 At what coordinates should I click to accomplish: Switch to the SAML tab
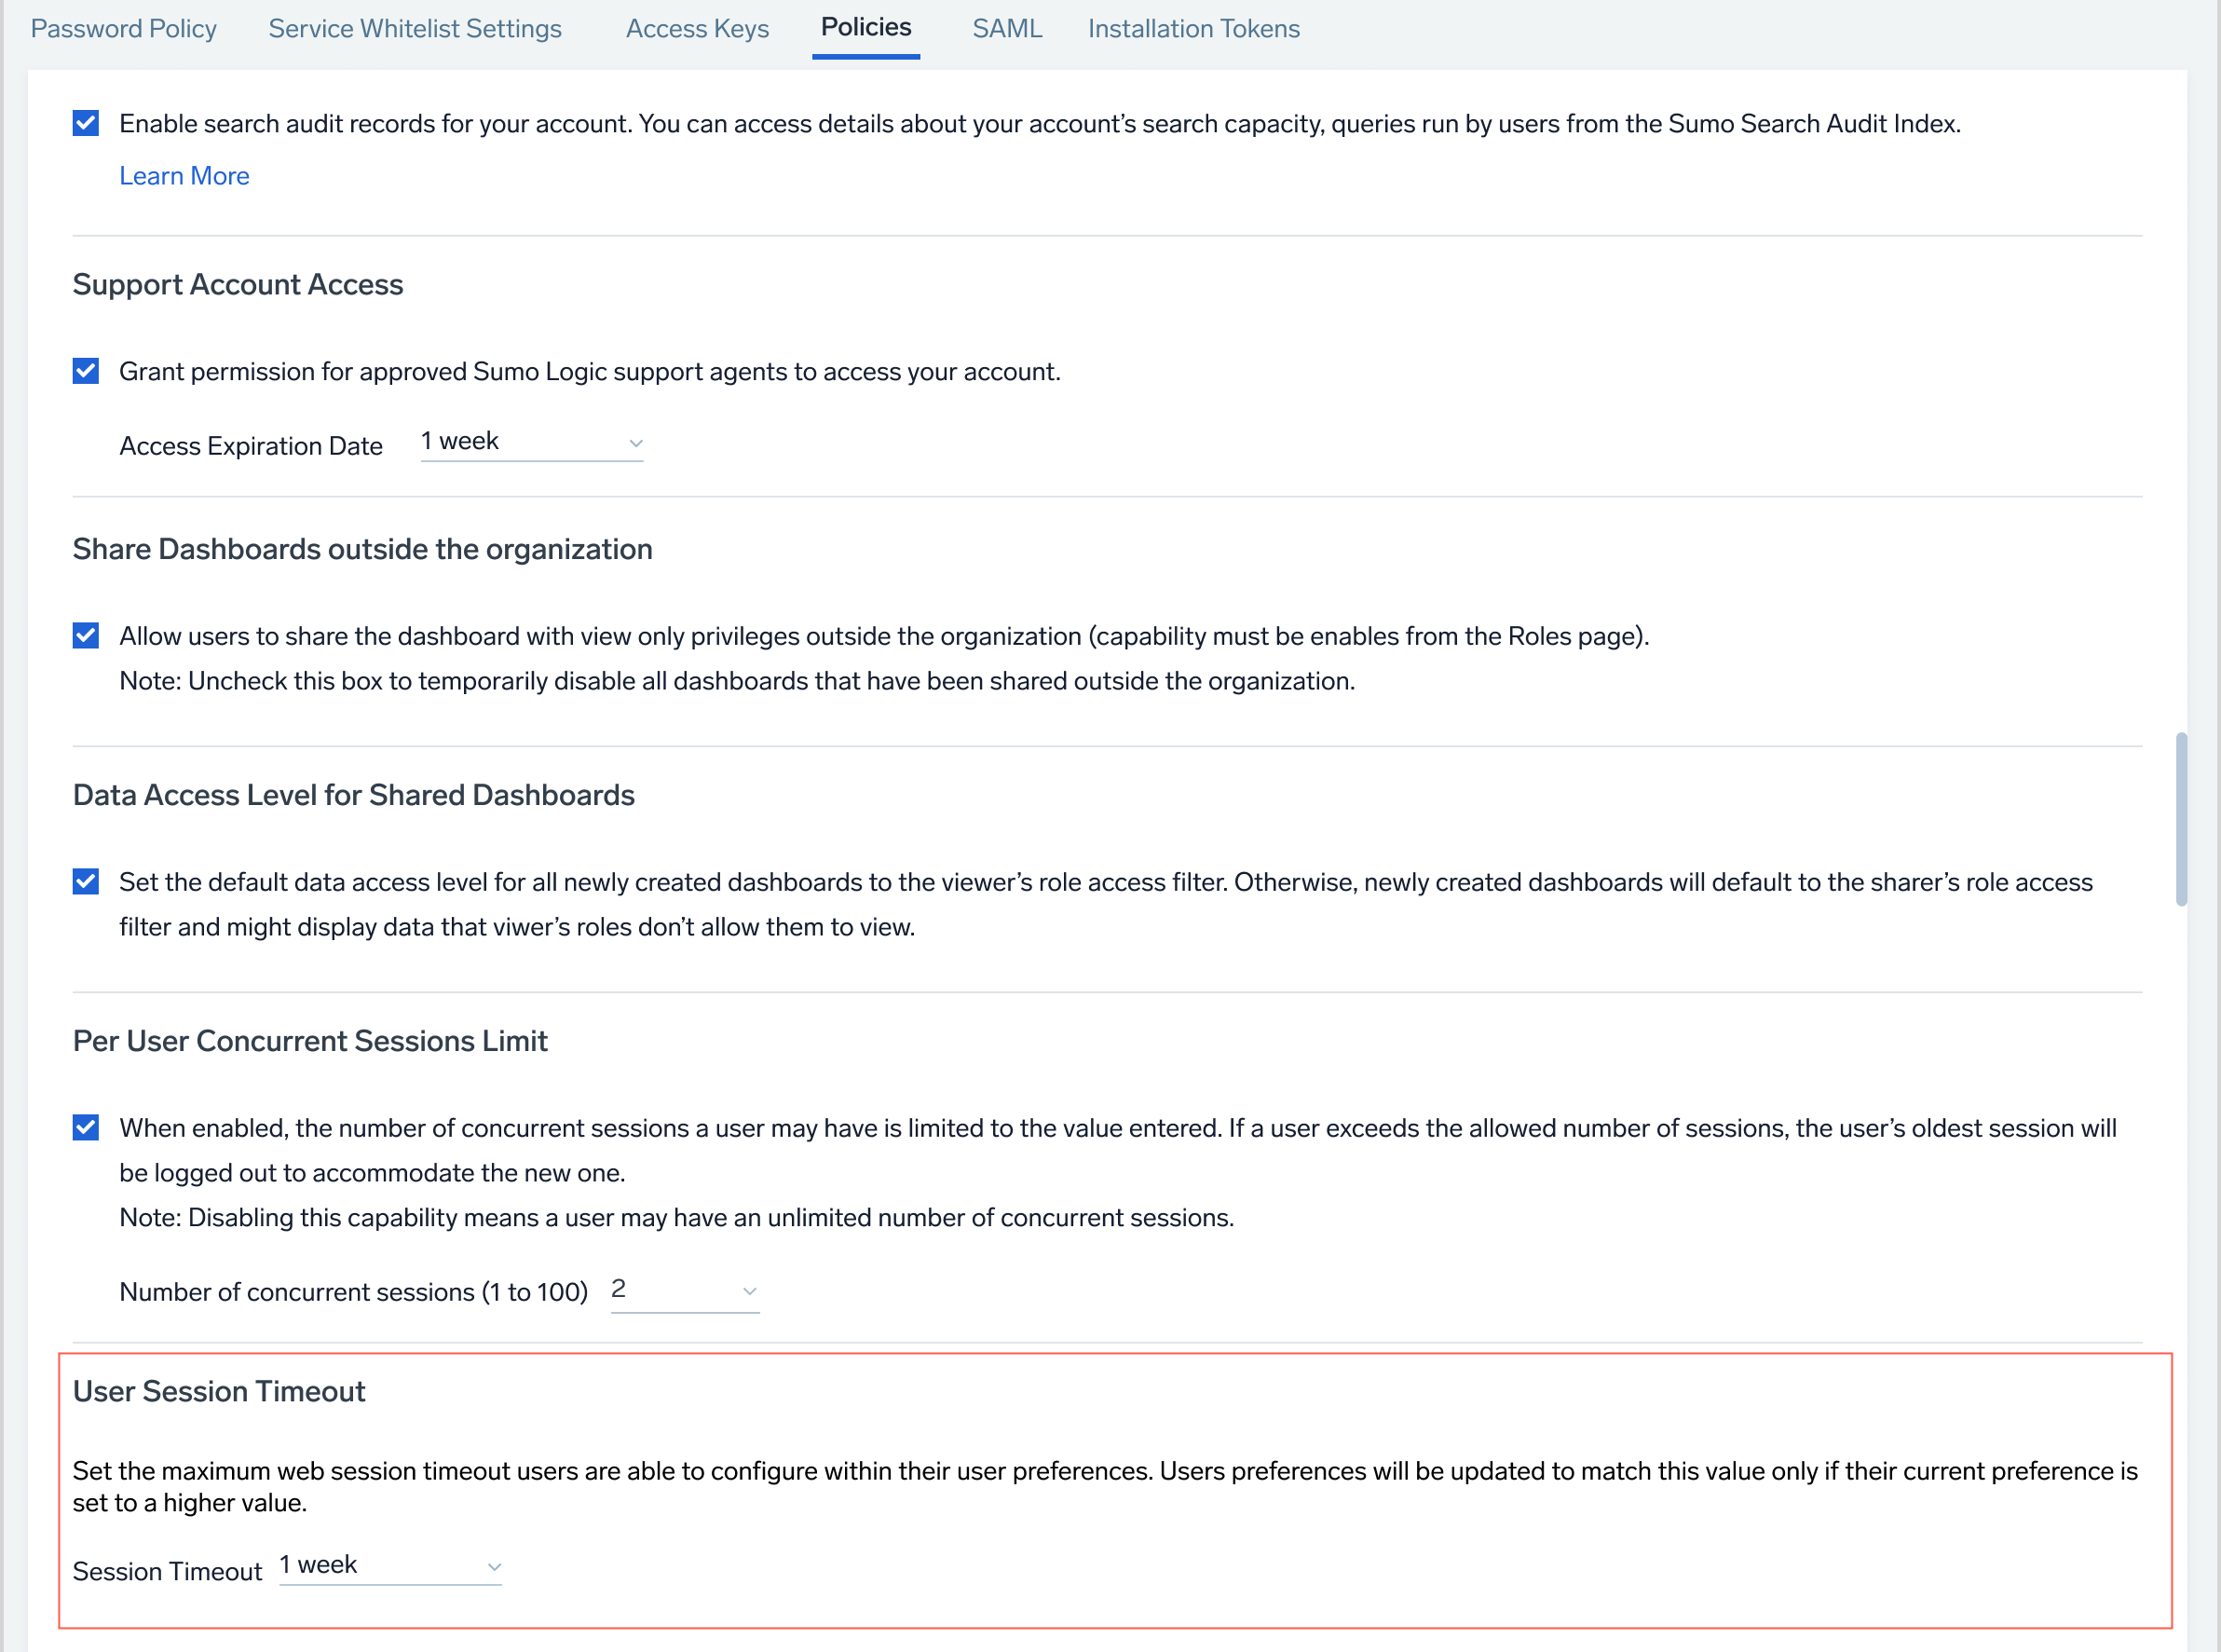1007,29
